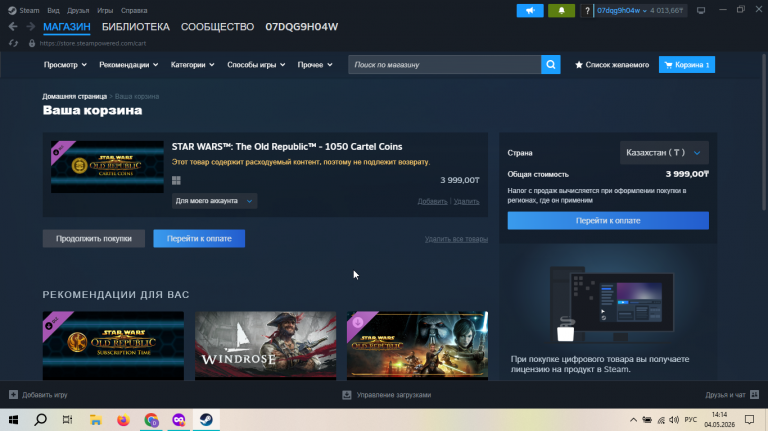Click the padlock icon beside the URL

(32, 43)
